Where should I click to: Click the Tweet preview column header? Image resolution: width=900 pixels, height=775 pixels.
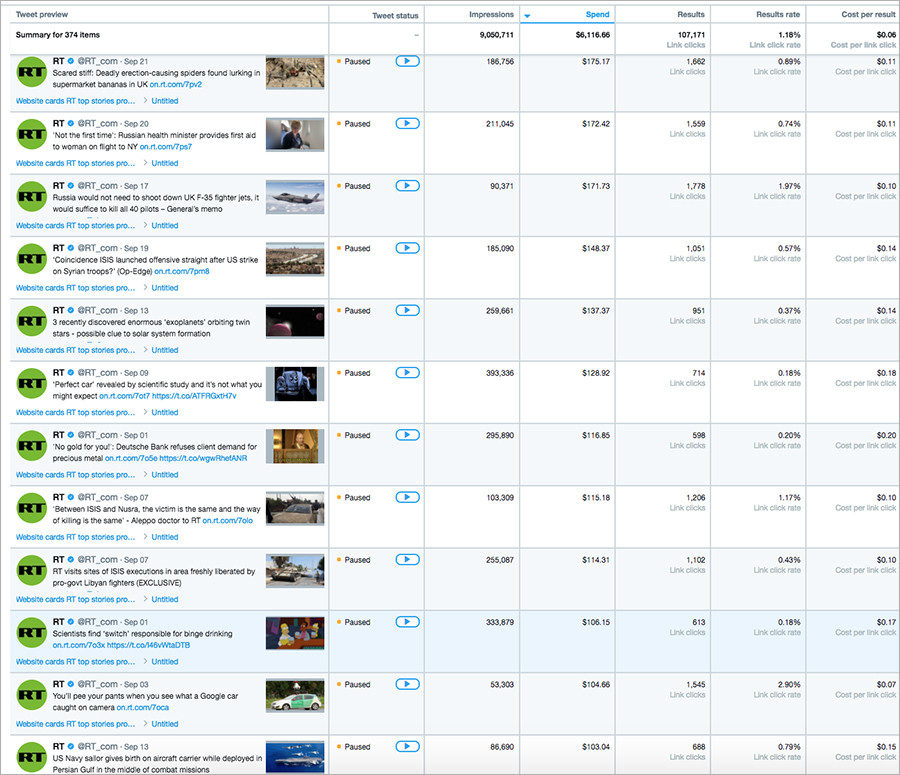click(x=42, y=14)
